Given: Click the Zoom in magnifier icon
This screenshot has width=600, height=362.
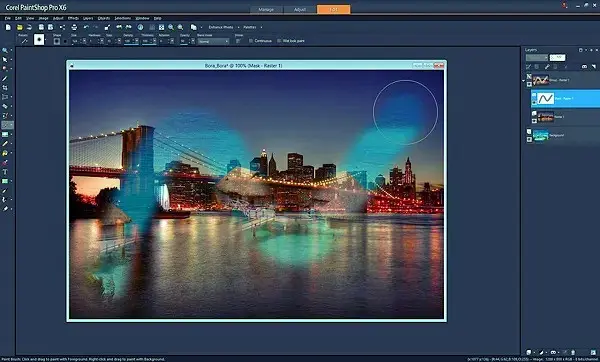Looking at the screenshot, I should coord(171,27).
